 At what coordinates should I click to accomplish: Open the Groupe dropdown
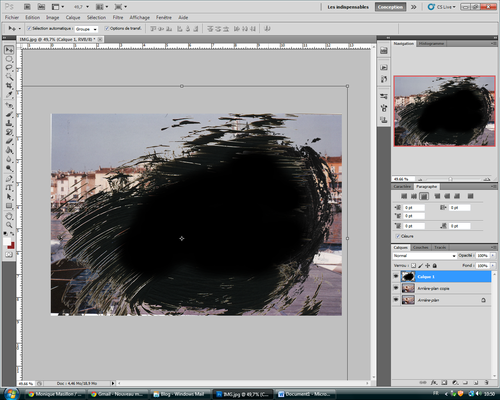tap(86, 29)
